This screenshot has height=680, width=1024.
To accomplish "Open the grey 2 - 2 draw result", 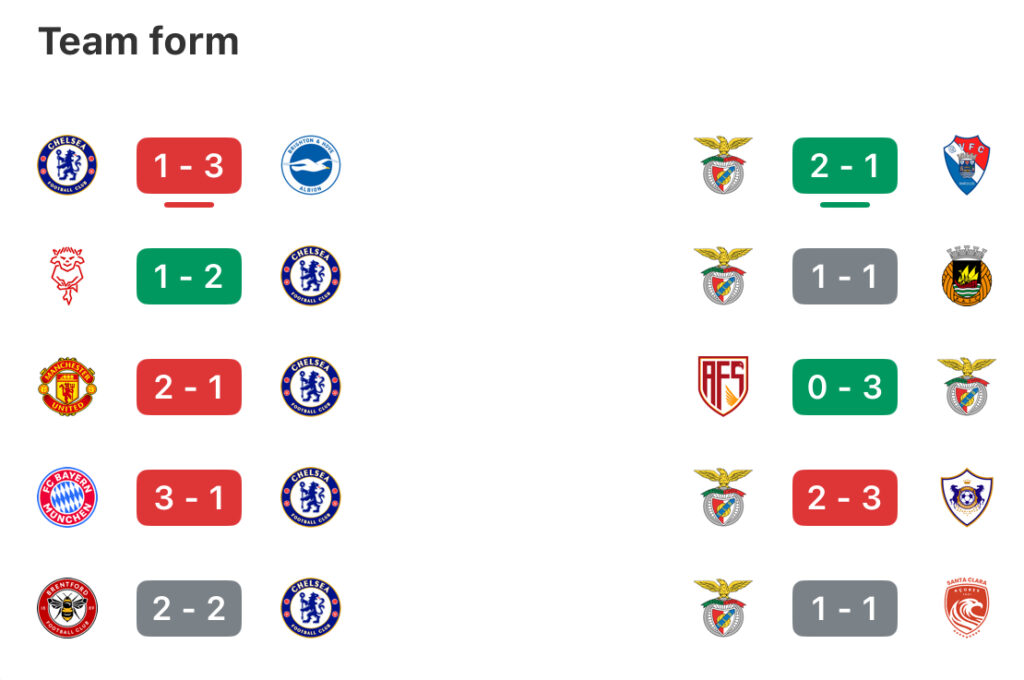I will [x=189, y=608].
